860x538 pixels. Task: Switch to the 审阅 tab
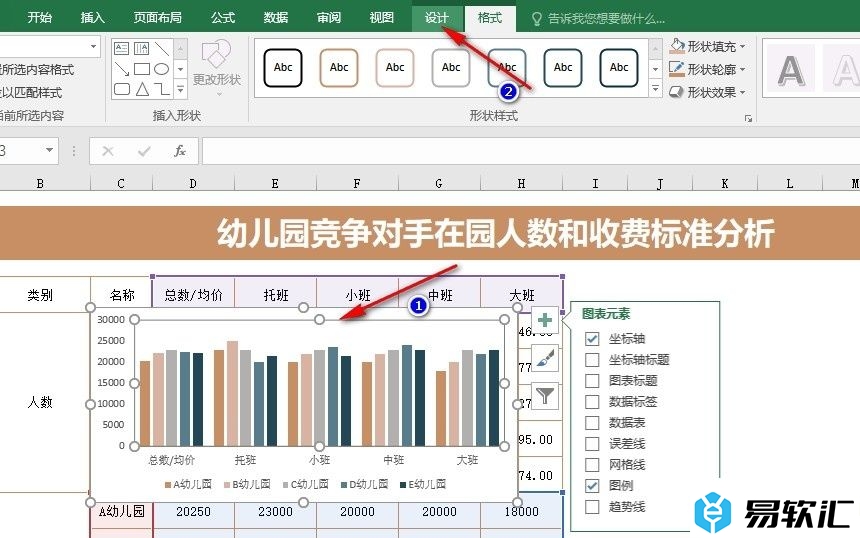(x=329, y=18)
